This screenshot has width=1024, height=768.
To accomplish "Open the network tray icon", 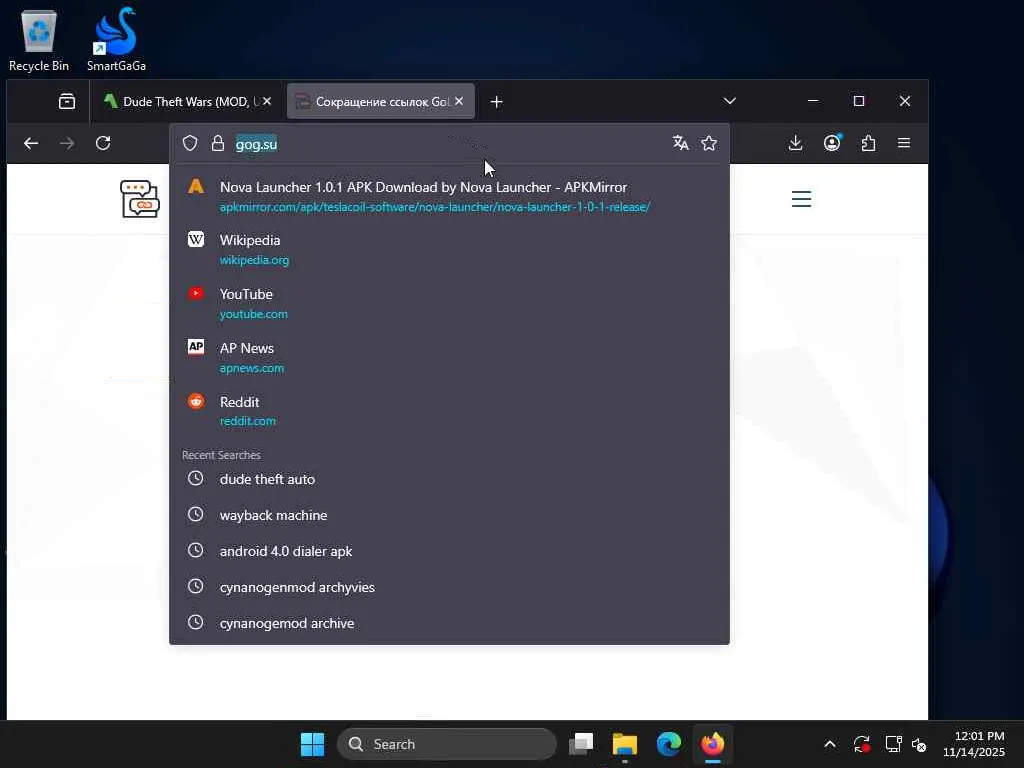I will 893,744.
